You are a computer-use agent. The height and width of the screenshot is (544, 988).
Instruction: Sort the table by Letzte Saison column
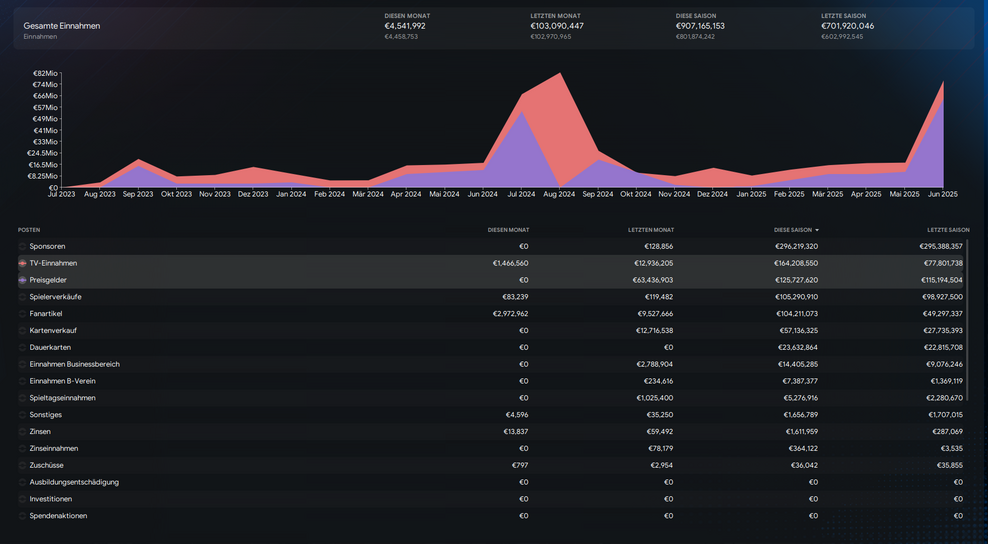948,230
